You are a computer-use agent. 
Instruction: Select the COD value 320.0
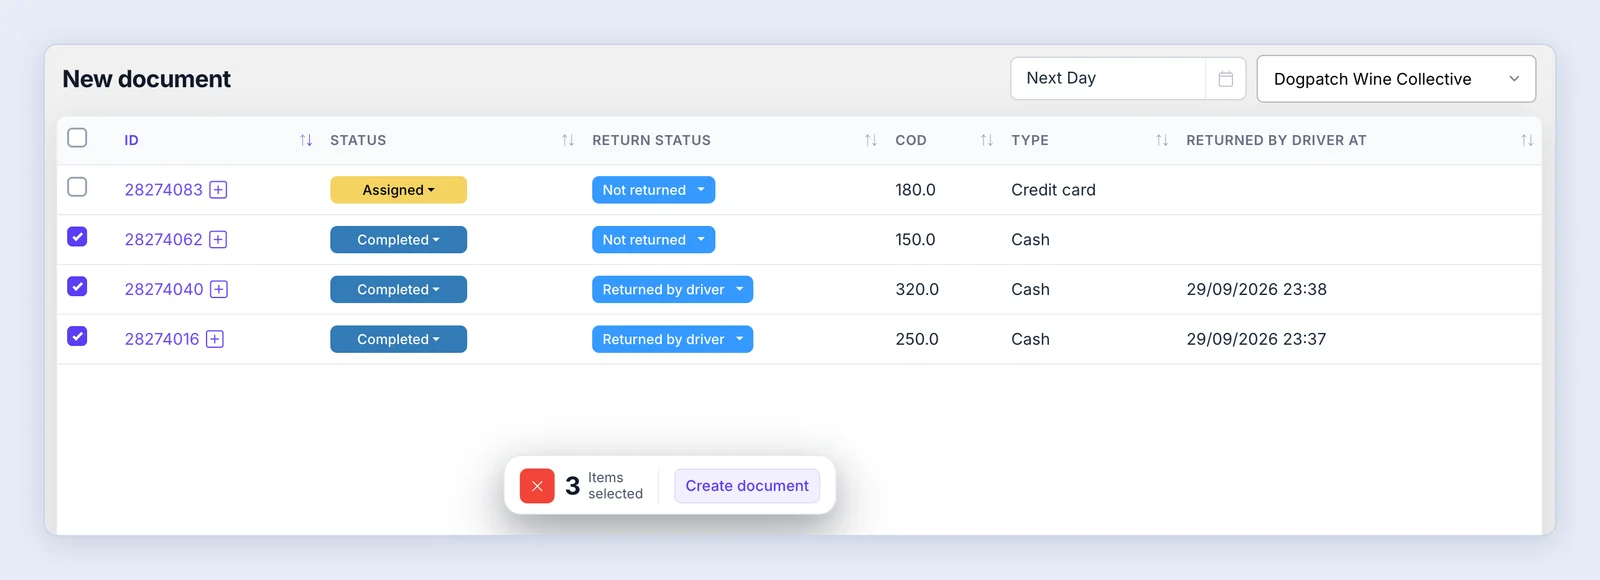point(917,290)
